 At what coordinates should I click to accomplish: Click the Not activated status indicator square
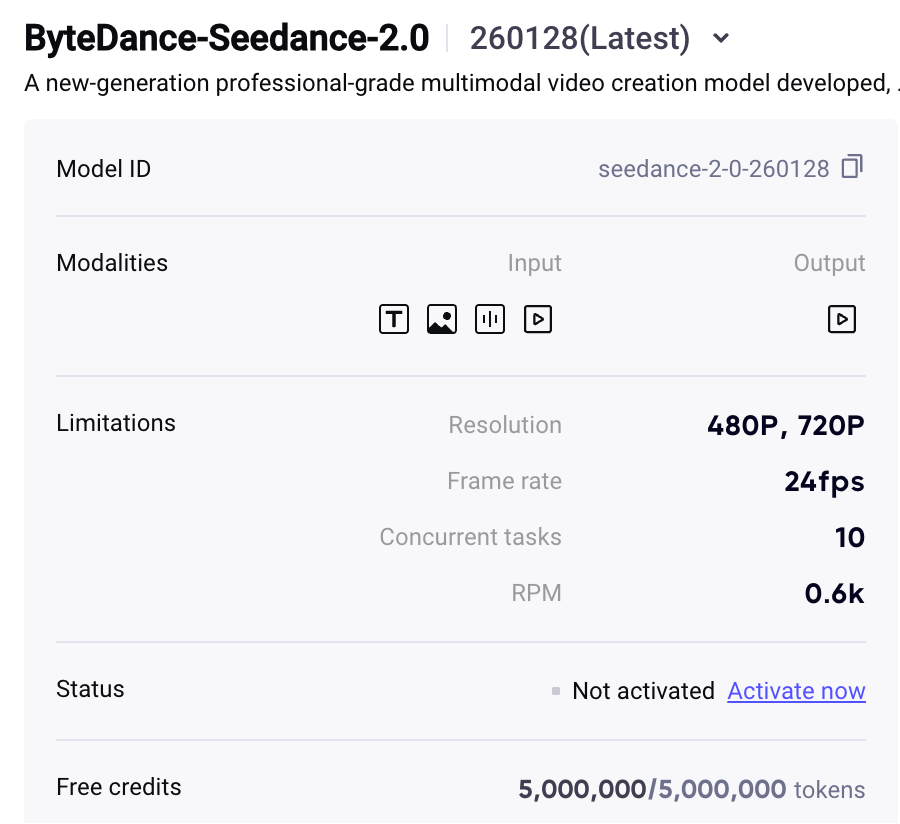click(556, 691)
